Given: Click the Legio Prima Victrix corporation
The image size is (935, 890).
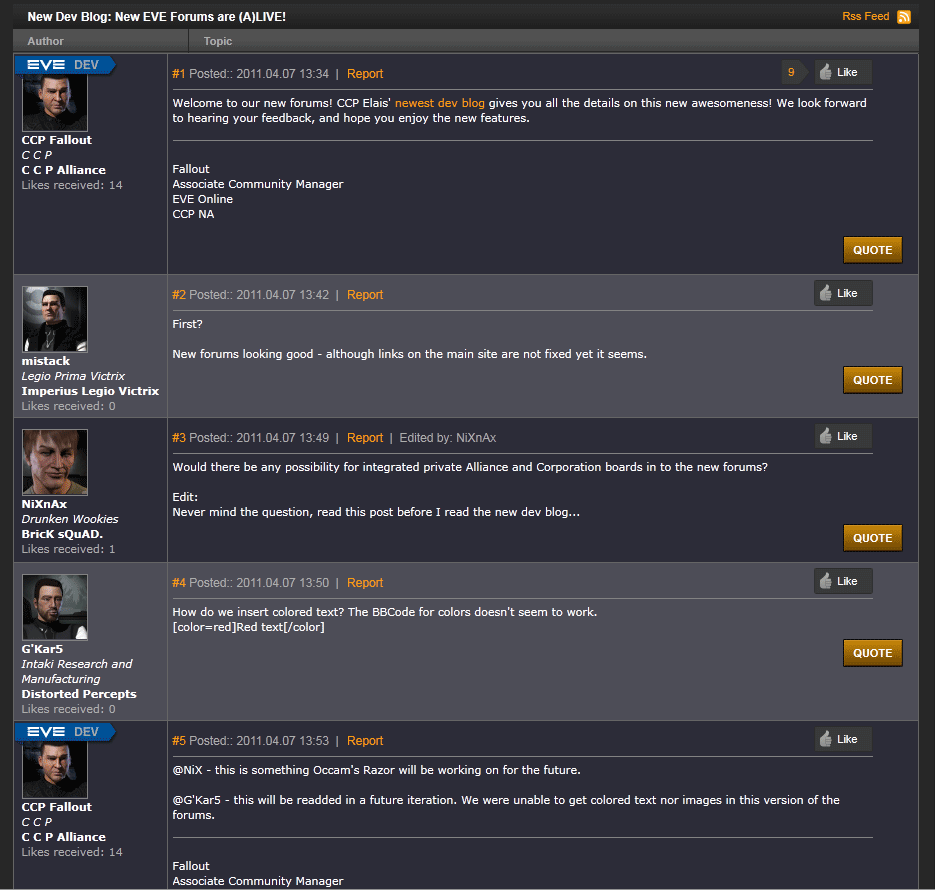Looking at the screenshot, I should pyautogui.click(x=73, y=376).
